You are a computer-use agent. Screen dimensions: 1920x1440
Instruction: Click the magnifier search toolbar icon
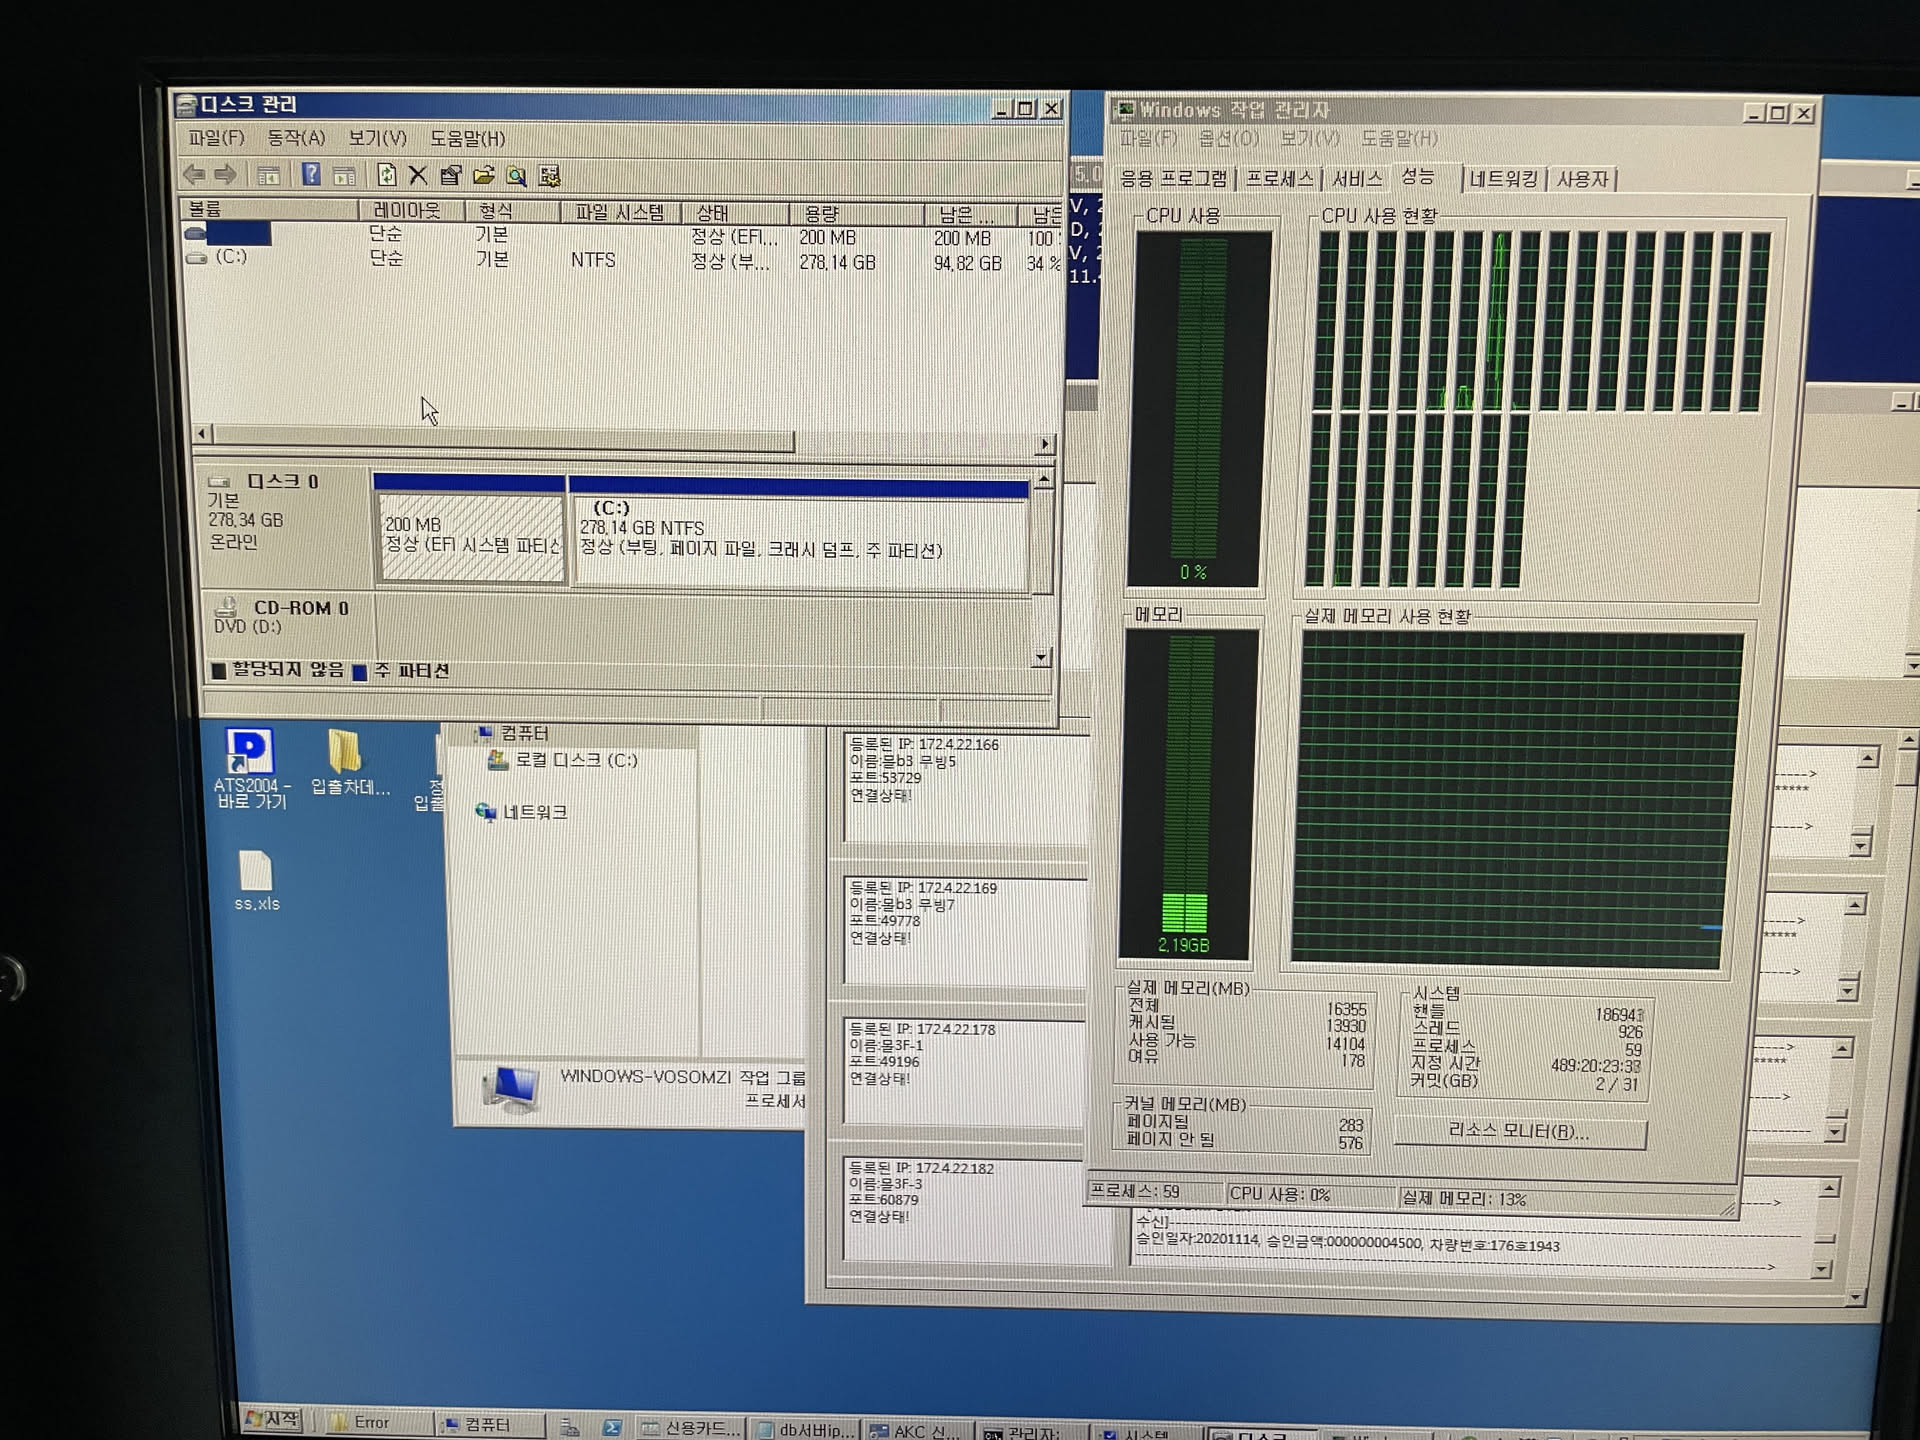click(x=516, y=177)
